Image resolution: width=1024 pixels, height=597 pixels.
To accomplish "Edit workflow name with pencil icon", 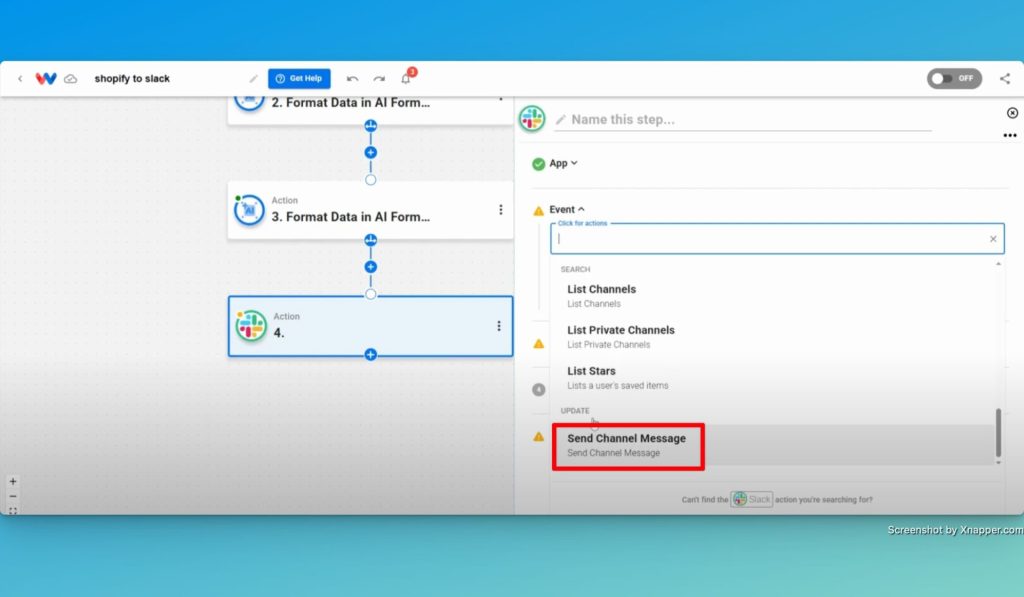I will coord(253,78).
